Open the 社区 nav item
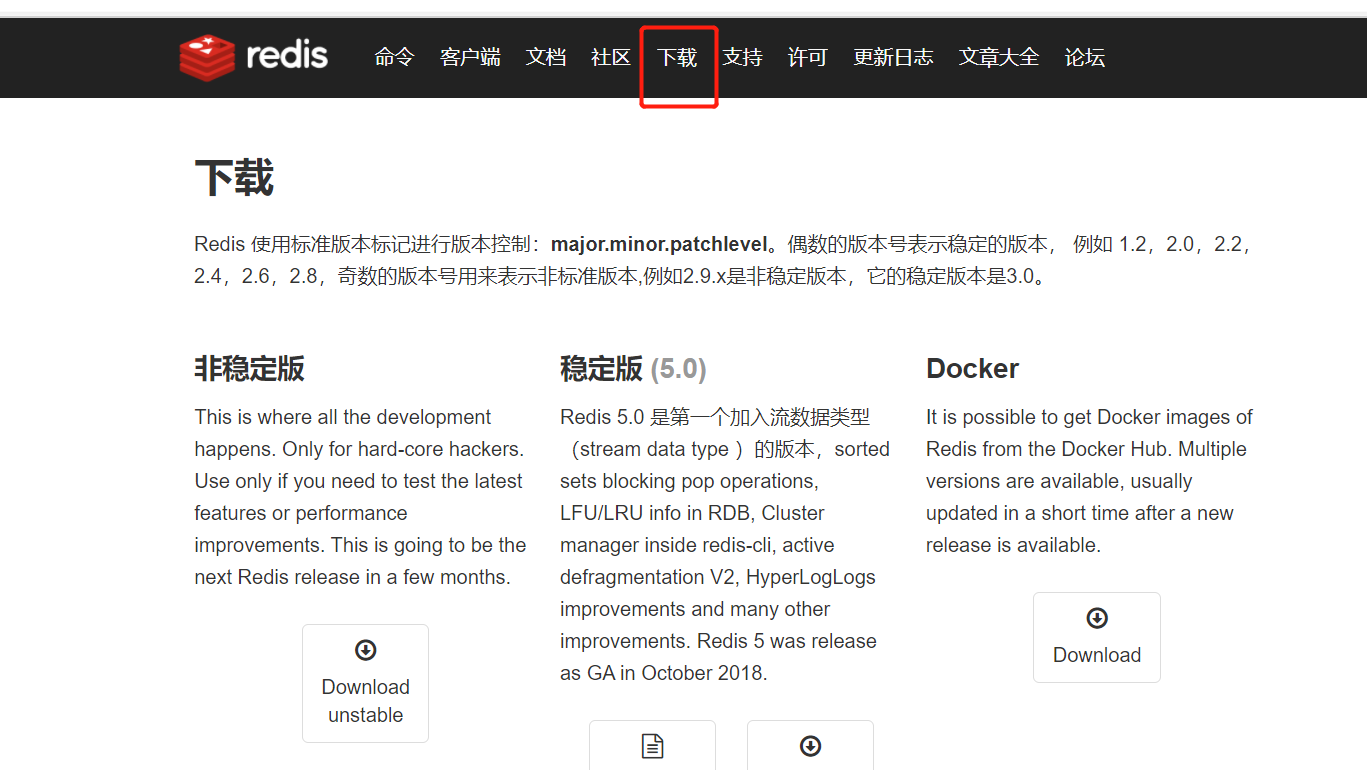Viewport: 1367px width, 770px height. click(x=611, y=57)
